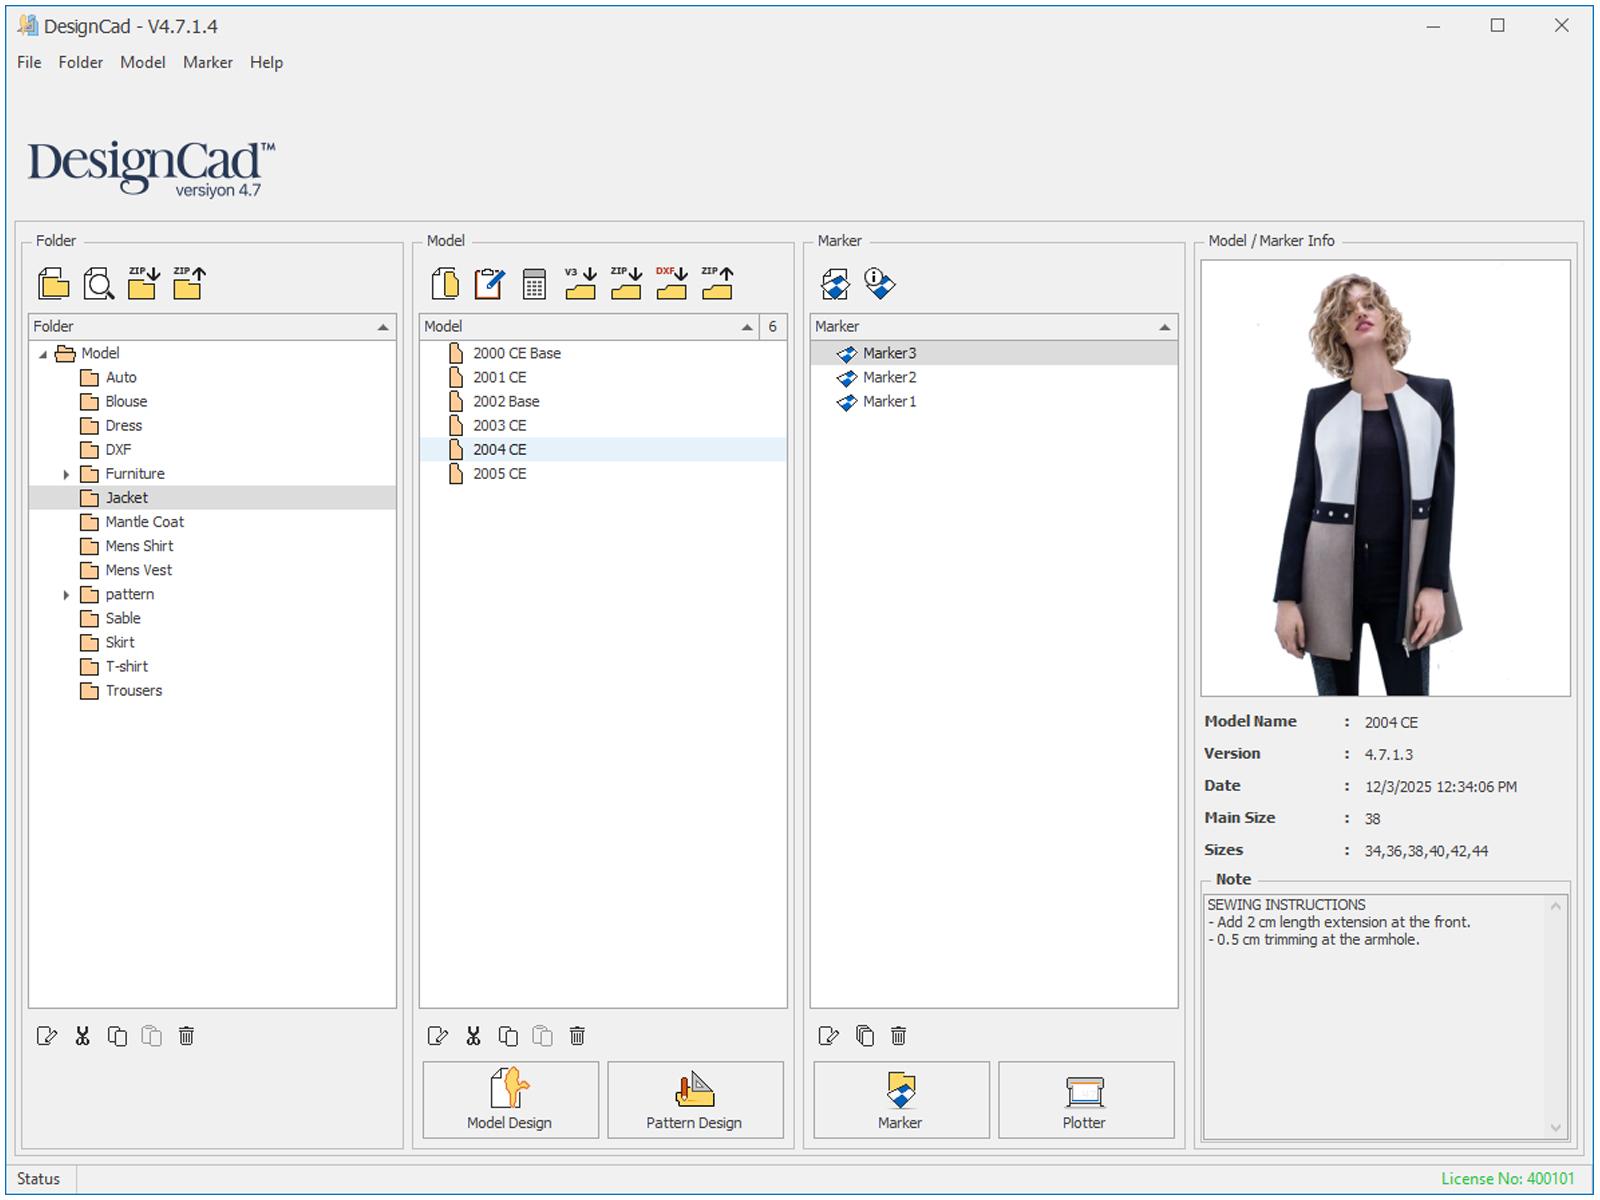Click the search folder magnifier icon
Viewport: 1600px width, 1200px height.
[x=99, y=284]
